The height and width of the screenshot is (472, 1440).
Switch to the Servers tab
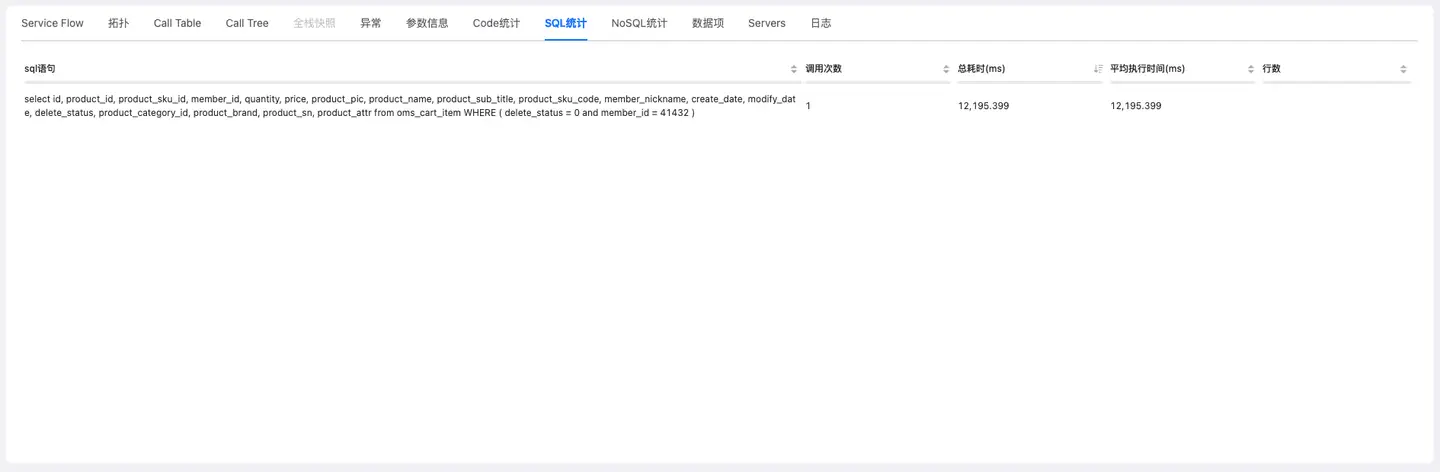(766, 23)
